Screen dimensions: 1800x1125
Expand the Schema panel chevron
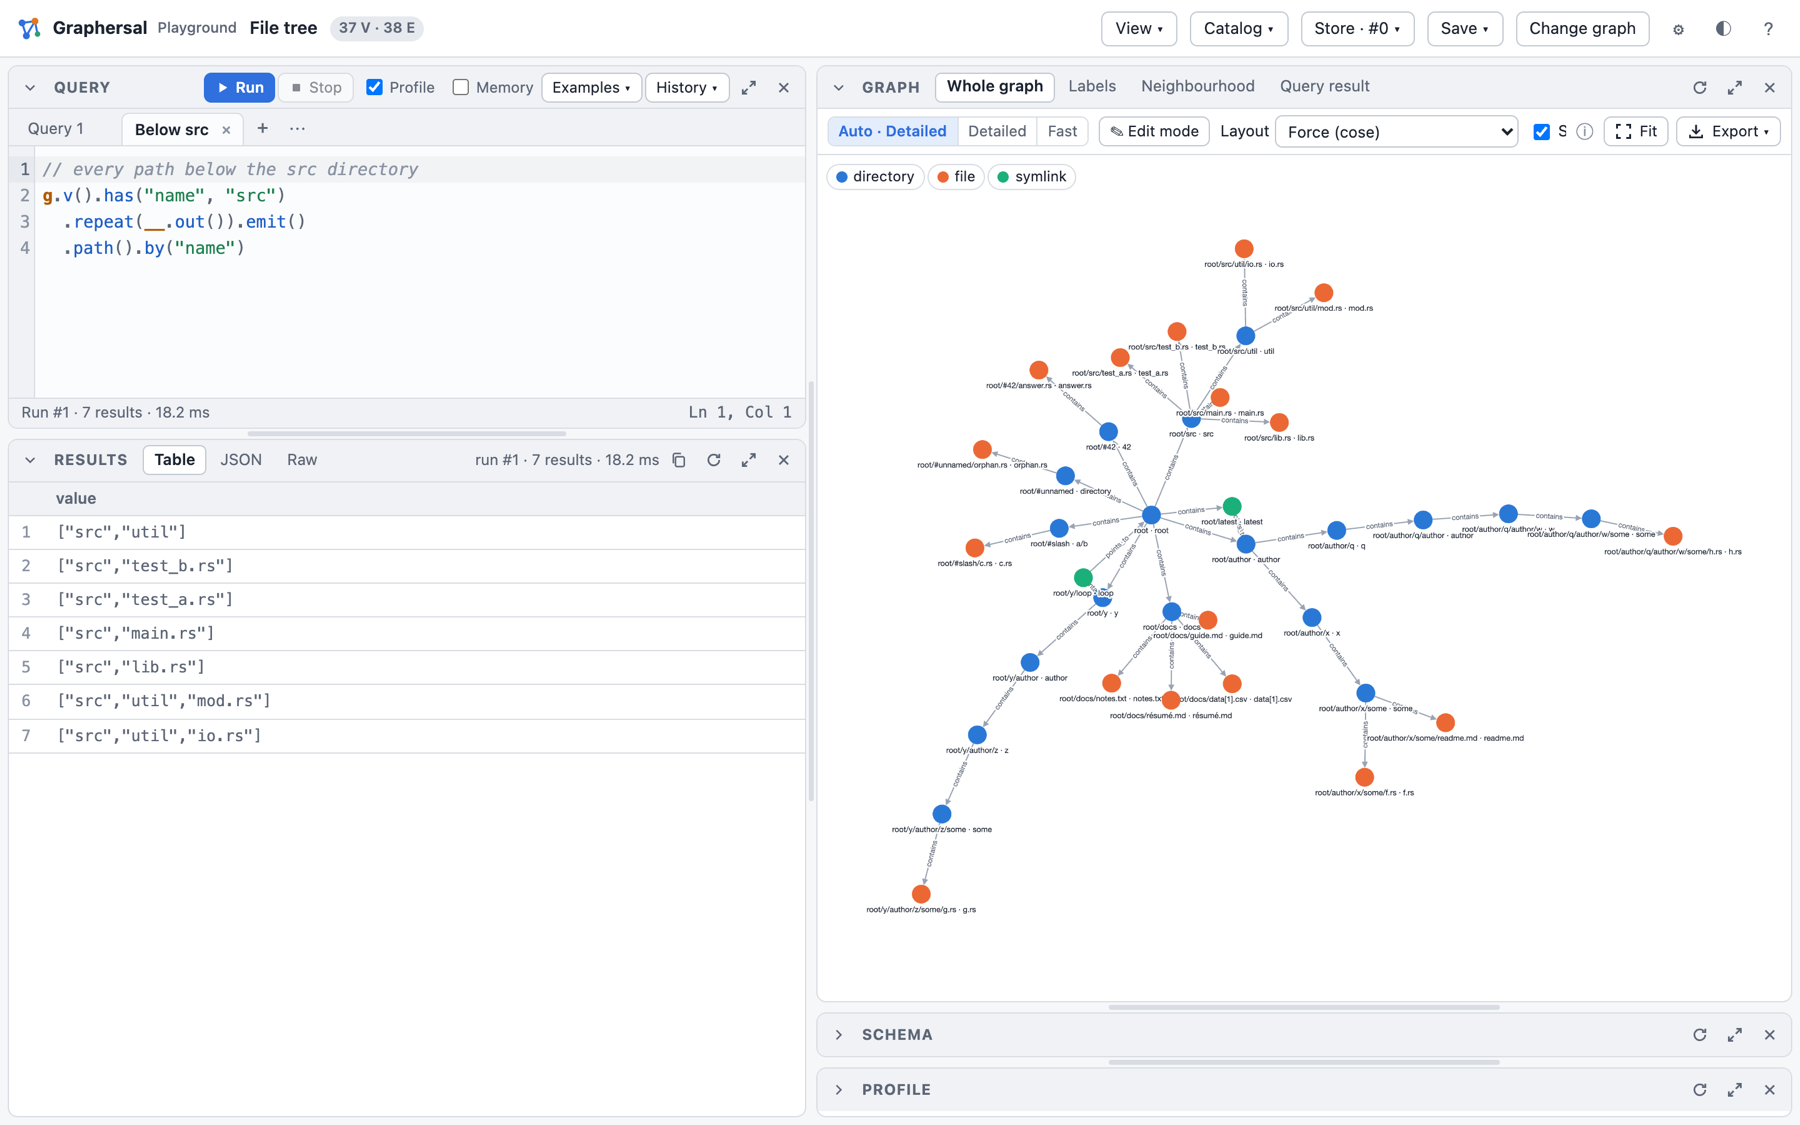839,1035
